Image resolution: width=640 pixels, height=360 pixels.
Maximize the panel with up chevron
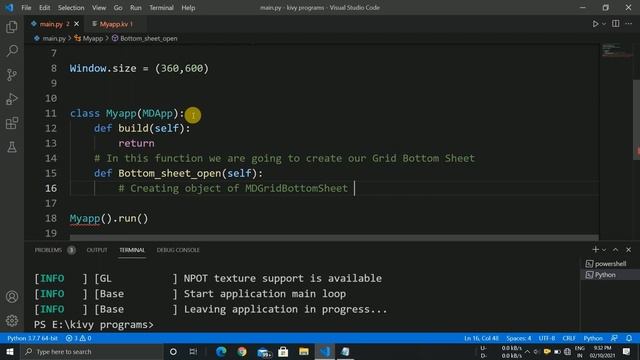click(616, 249)
